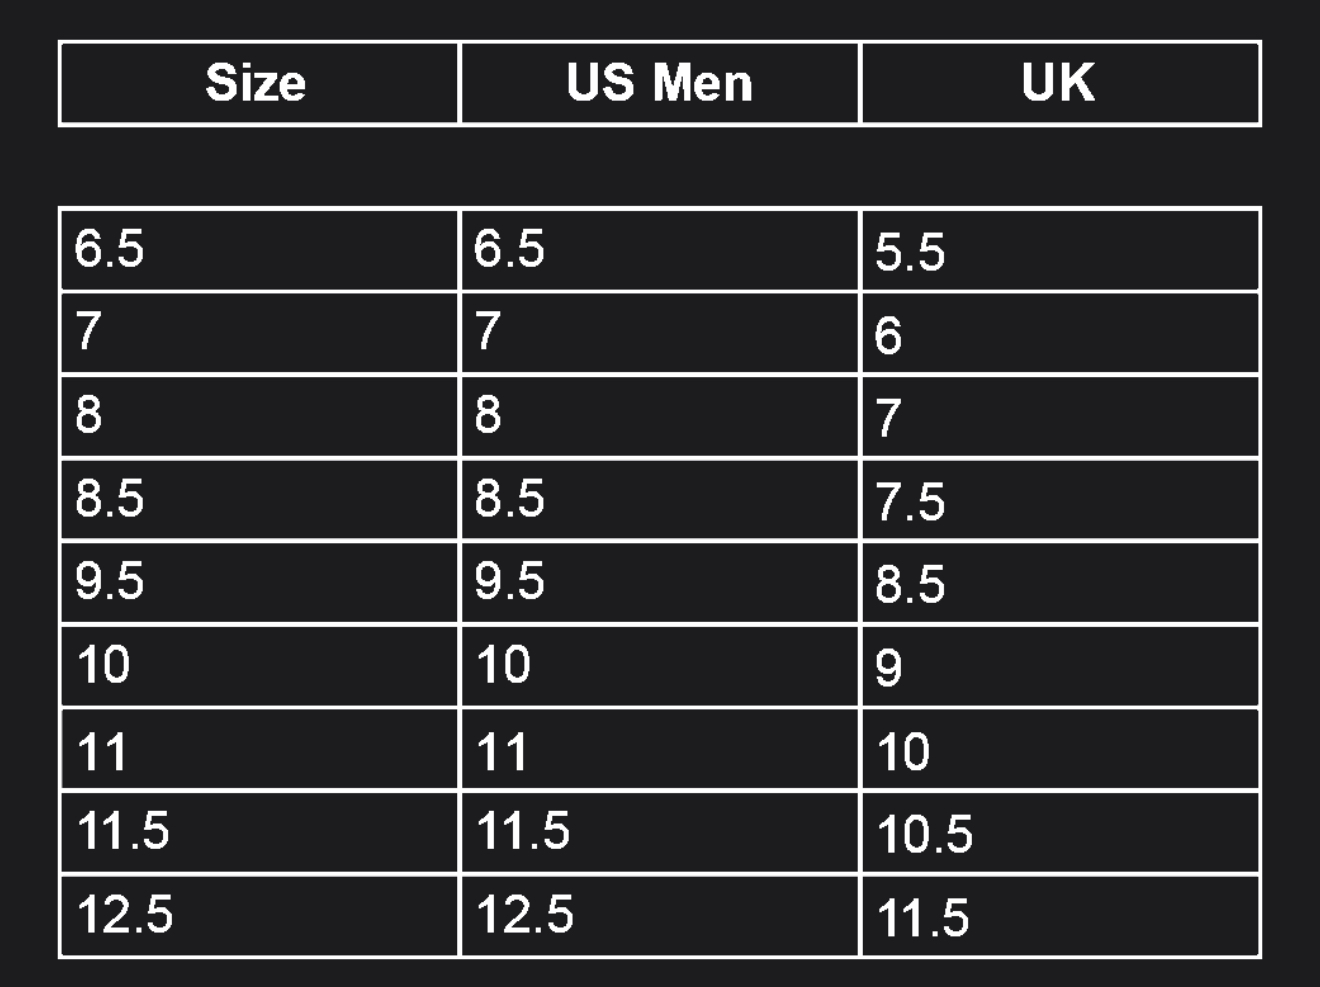Screen dimensions: 1320x987
Task: Click the Size column header
Action: tap(258, 83)
